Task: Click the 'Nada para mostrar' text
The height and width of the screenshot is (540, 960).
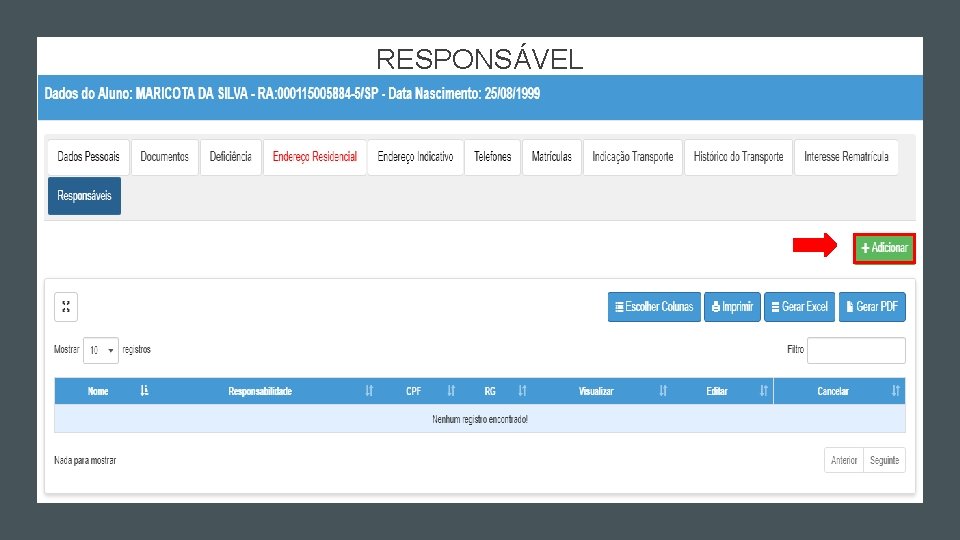Action: (x=85, y=460)
